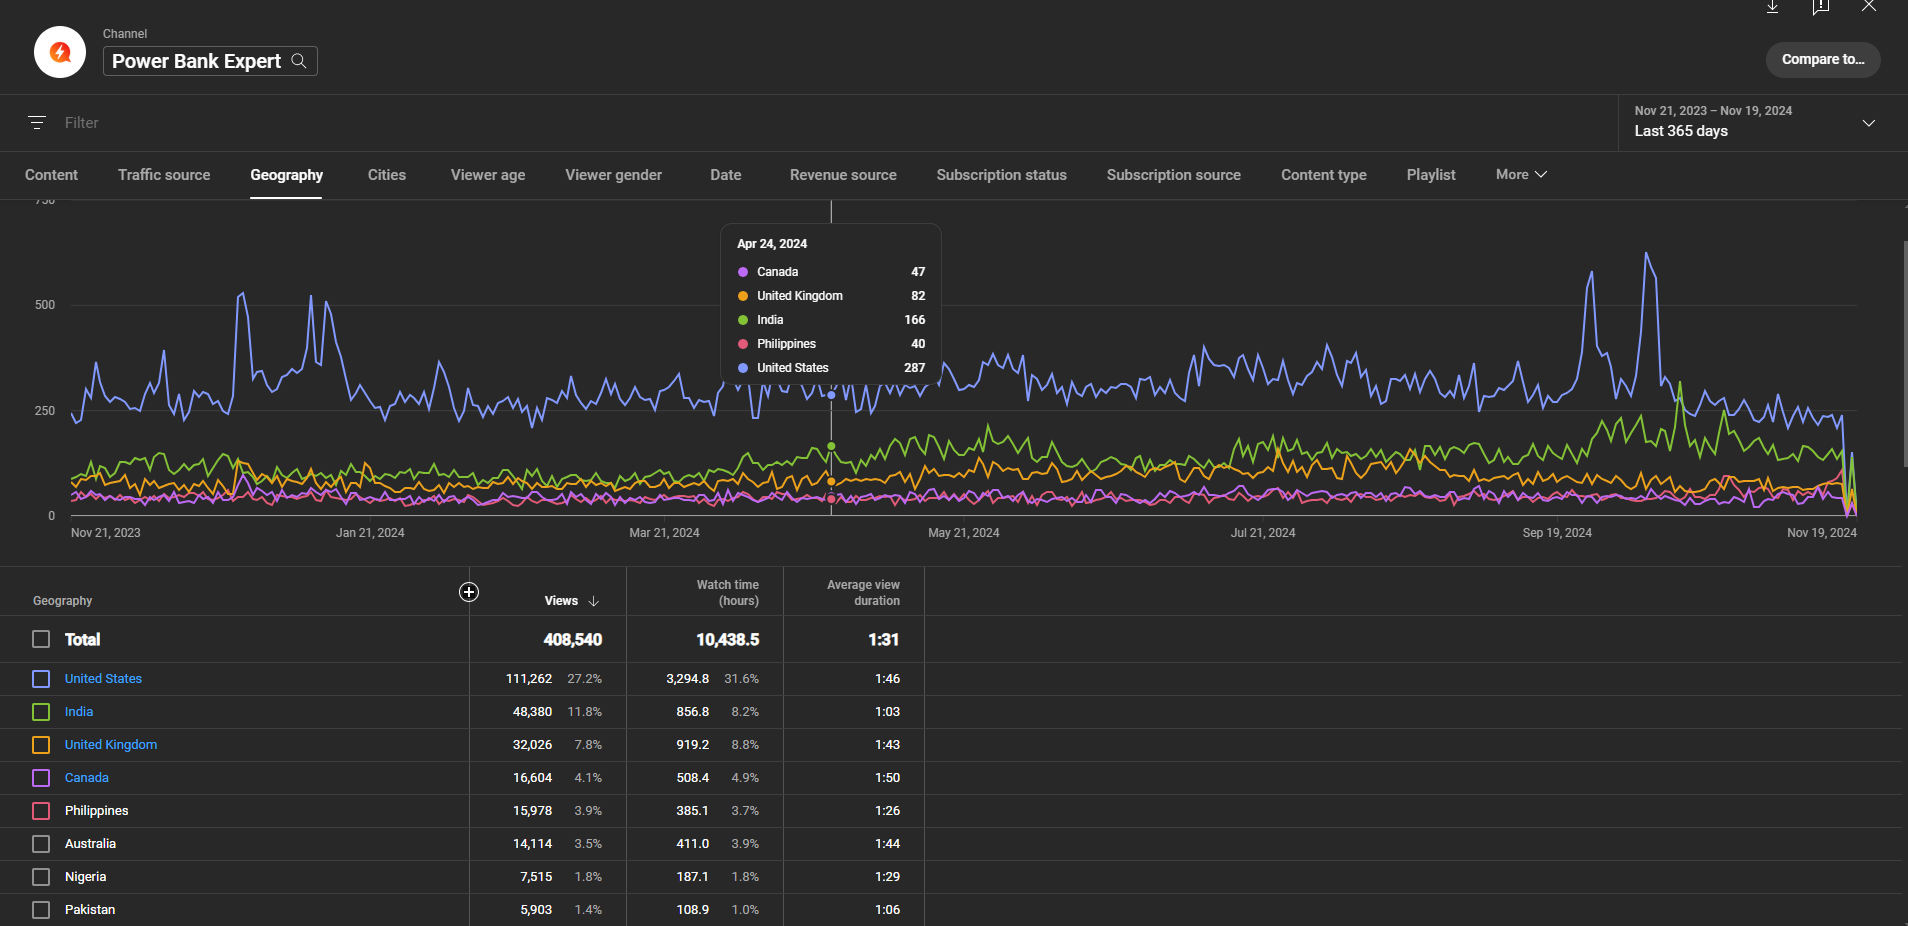Image resolution: width=1908 pixels, height=926 pixels.
Task: Click the Compare to... button
Action: [1823, 59]
